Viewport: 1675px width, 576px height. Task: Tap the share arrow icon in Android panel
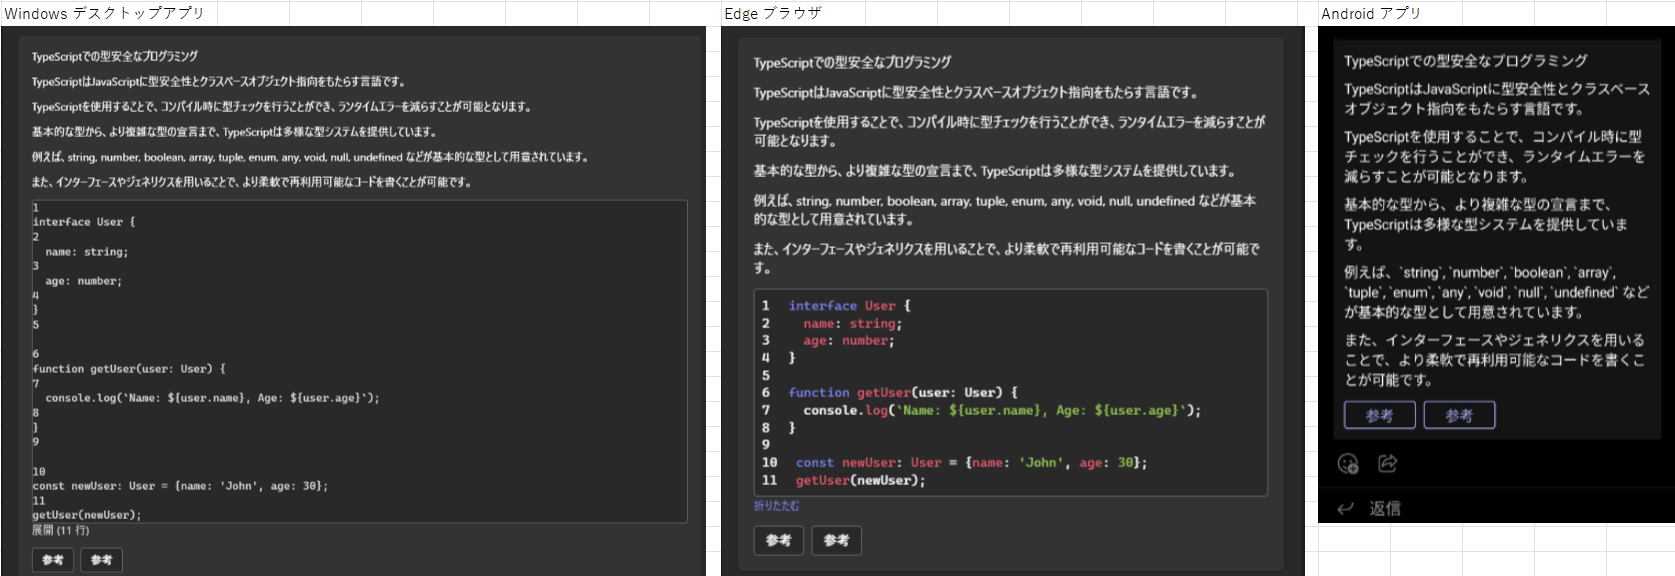tap(1388, 463)
